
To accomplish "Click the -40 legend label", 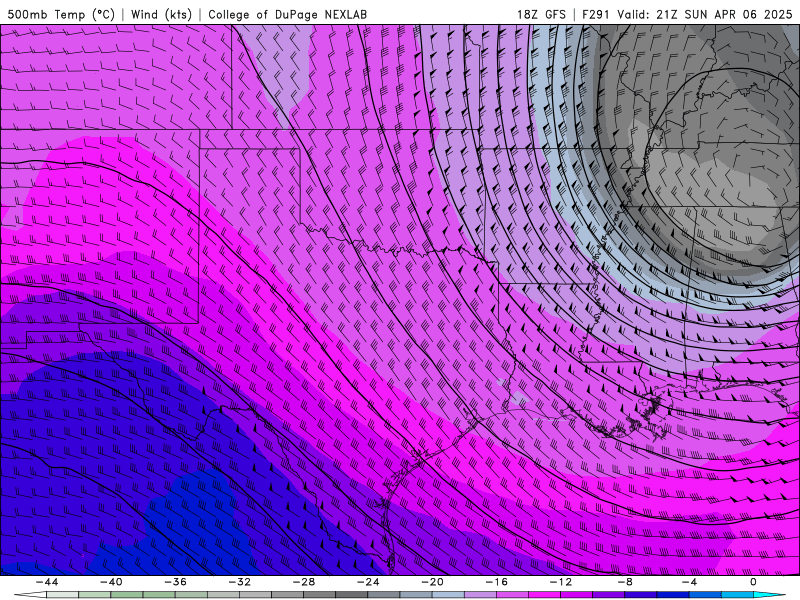I will [111, 582].
